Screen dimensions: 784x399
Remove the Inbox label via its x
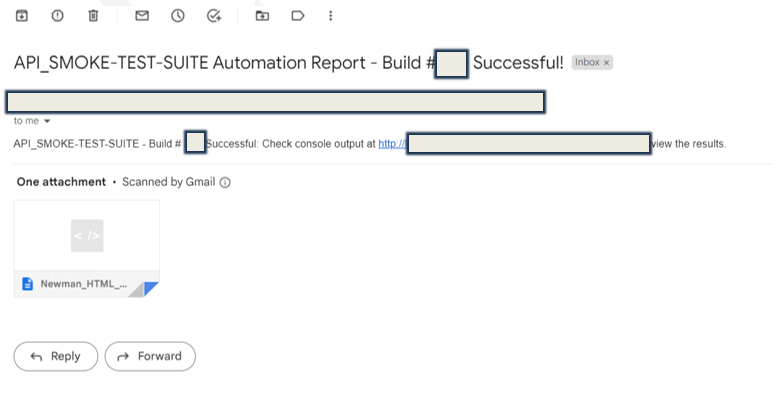point(606,62)
